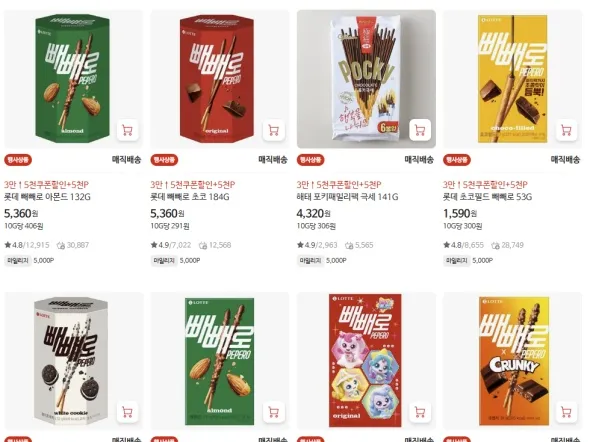This screenshot has height=442, width=590.
Task: Add green almond Pepero box to cart
Action: (x=274, y=412)
